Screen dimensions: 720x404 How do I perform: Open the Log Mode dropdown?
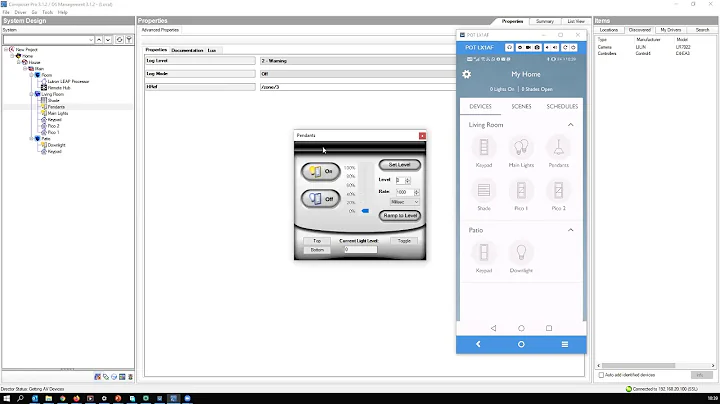[x=358, y=73]
